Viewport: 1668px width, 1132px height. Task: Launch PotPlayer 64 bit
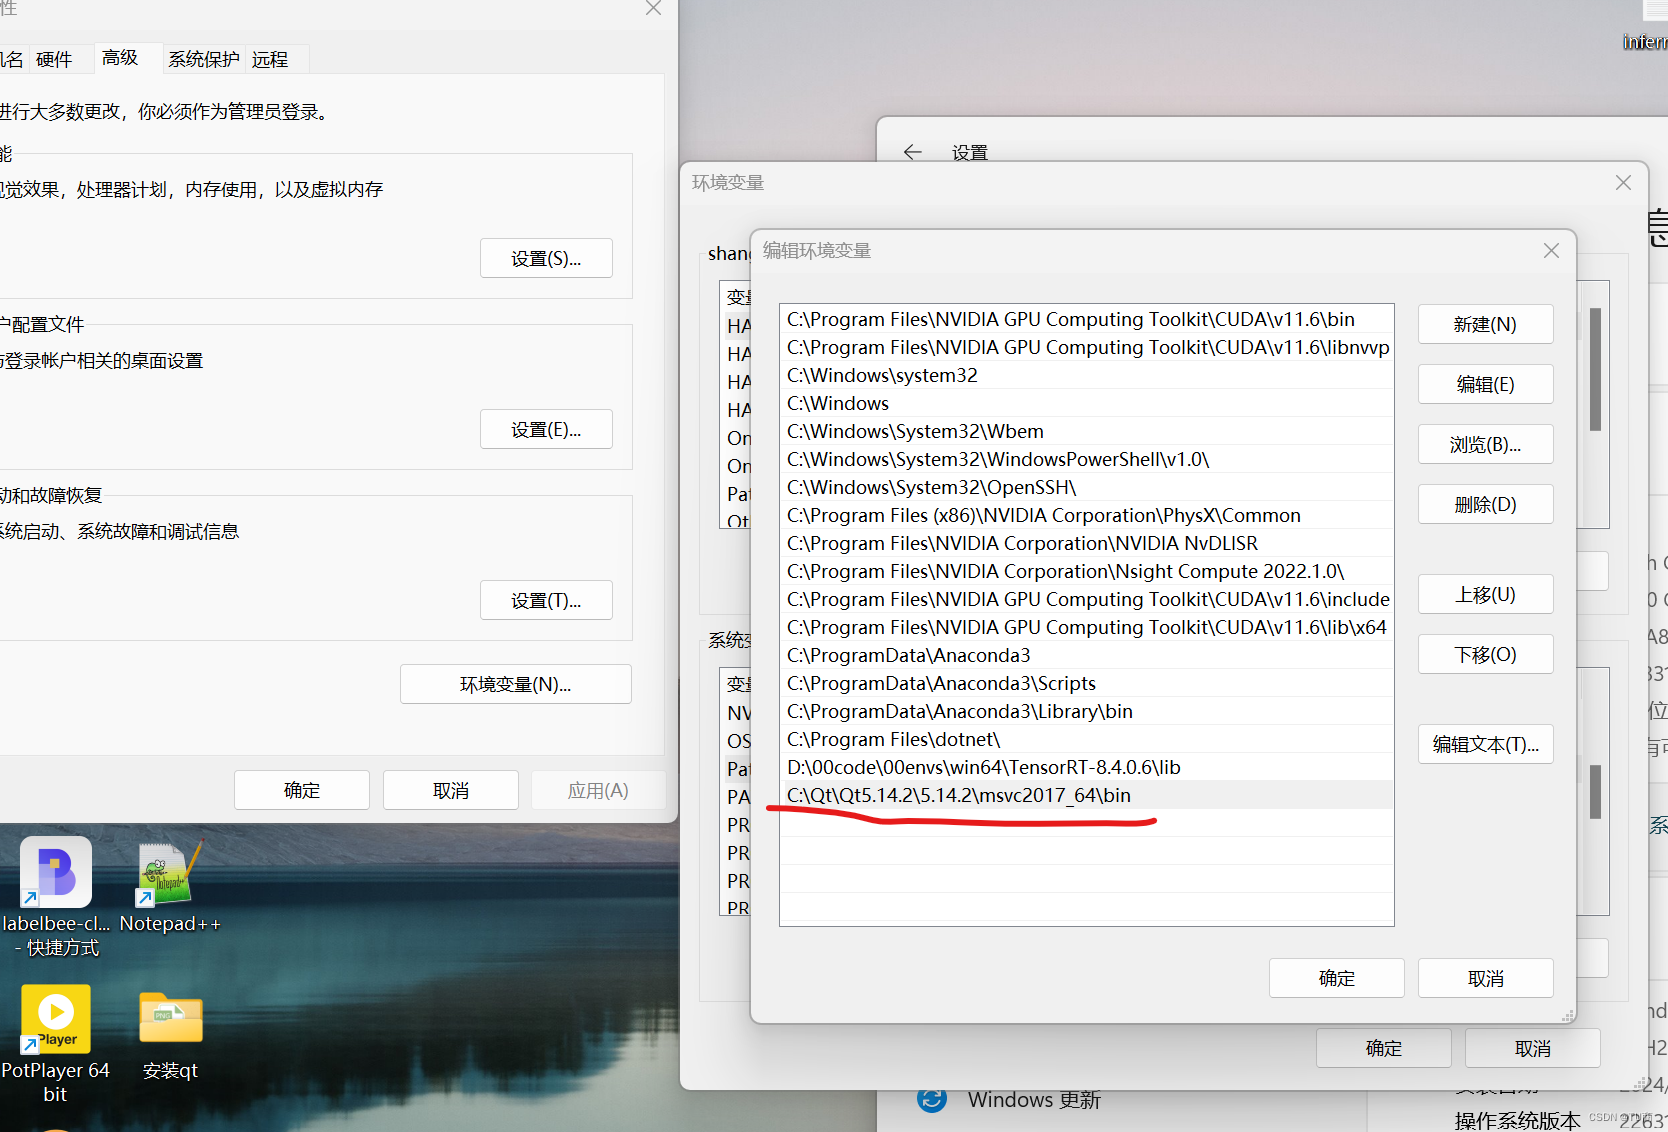click(x=55, y=1018)
